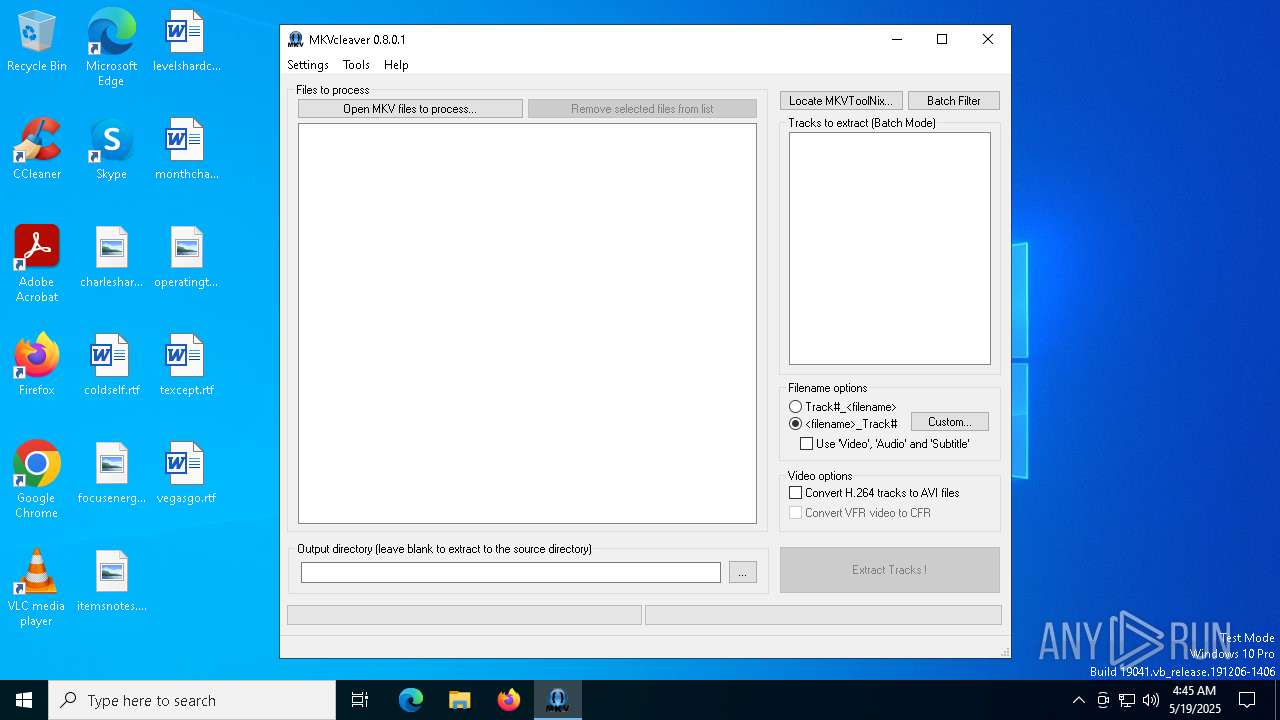Viewport: 1280px width, 720px height.
Task: Open VLC media player shortcut
Action: tap(37, 588)
